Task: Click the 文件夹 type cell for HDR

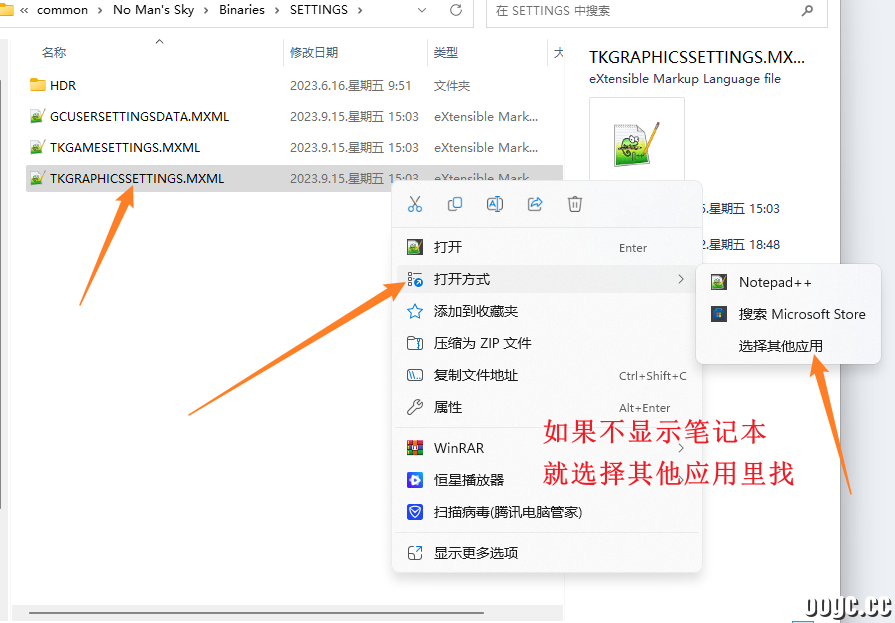Action: click(451, 86)
